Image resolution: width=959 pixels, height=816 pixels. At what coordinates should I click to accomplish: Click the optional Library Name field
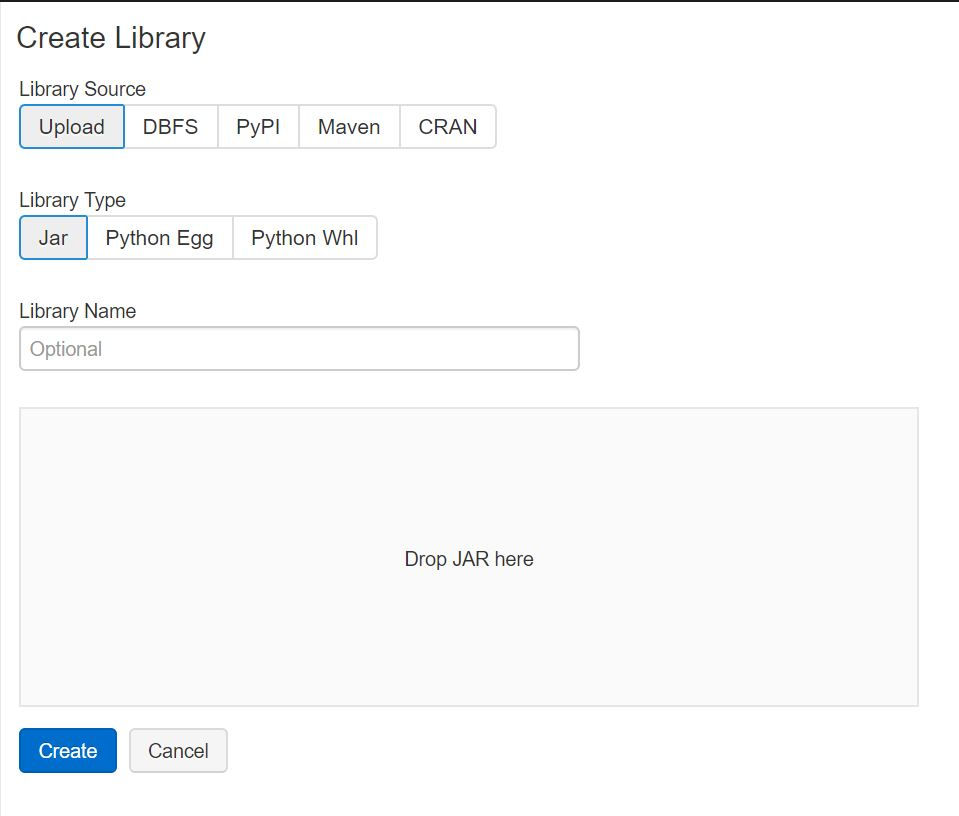pyautogui.click(x=298, y=348)
